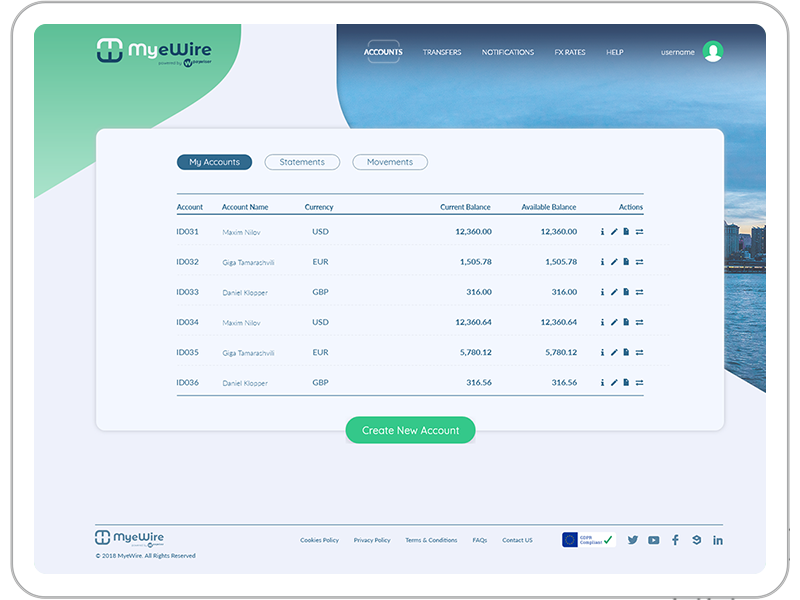
Task: Click the GDPR Compliant badge
Action: (x=588, y=540)
